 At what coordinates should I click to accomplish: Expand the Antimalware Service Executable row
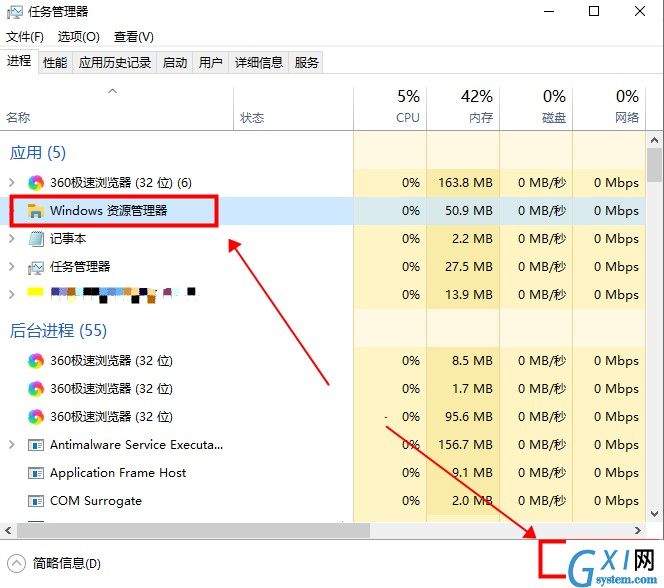point(12,444)
